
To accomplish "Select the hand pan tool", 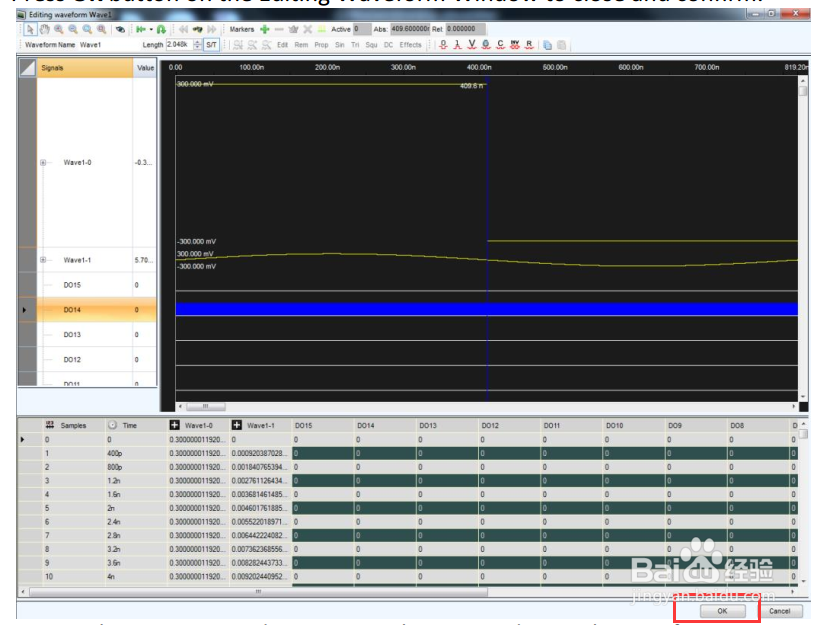I will click(x=45, y=29).
